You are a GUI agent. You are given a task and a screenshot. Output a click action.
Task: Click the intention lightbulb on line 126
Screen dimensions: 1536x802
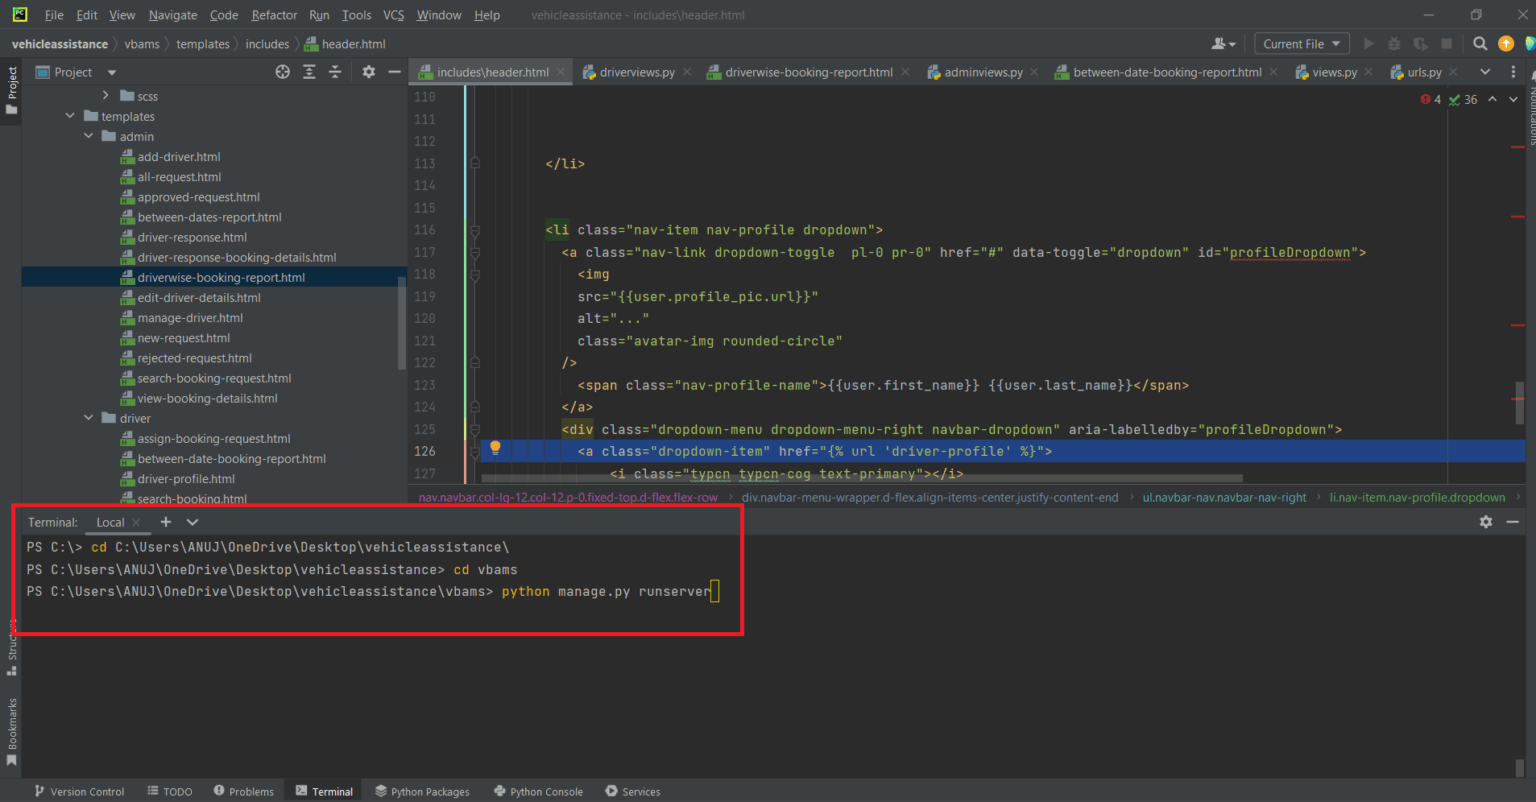pyautogui.click(x=495, y=449)
